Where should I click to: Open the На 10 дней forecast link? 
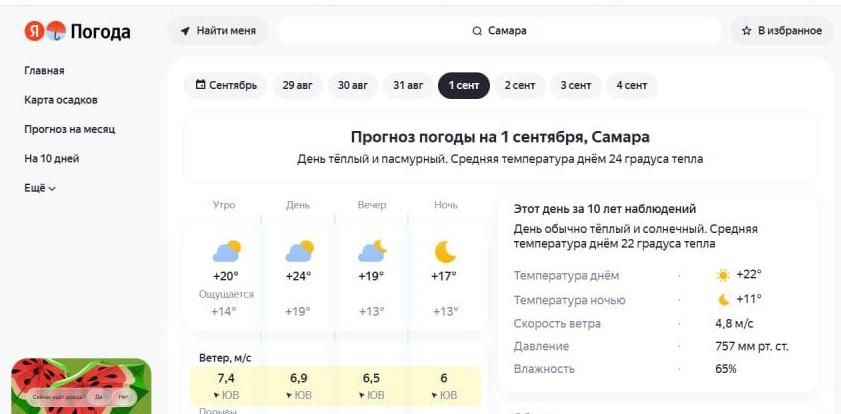(x=51, y=159)
